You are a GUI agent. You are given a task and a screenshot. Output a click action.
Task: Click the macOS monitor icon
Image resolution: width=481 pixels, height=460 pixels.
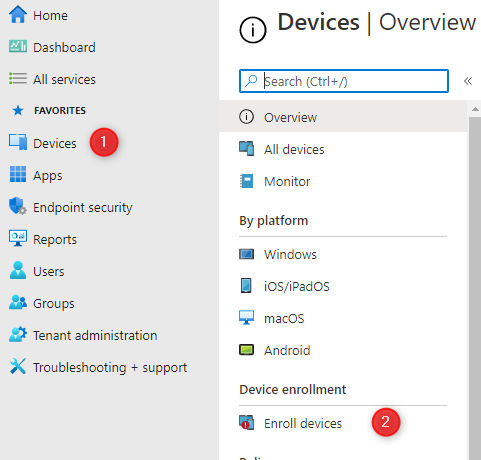click(247, 318)
